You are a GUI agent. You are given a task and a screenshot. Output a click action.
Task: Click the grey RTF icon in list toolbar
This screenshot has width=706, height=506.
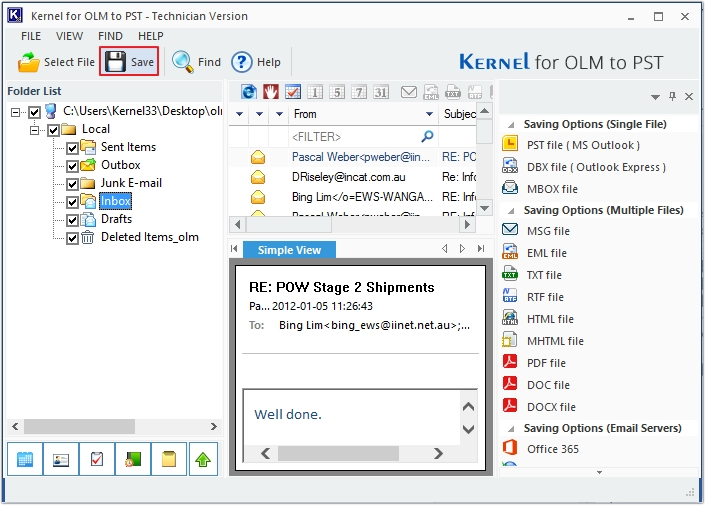(475, 92)
